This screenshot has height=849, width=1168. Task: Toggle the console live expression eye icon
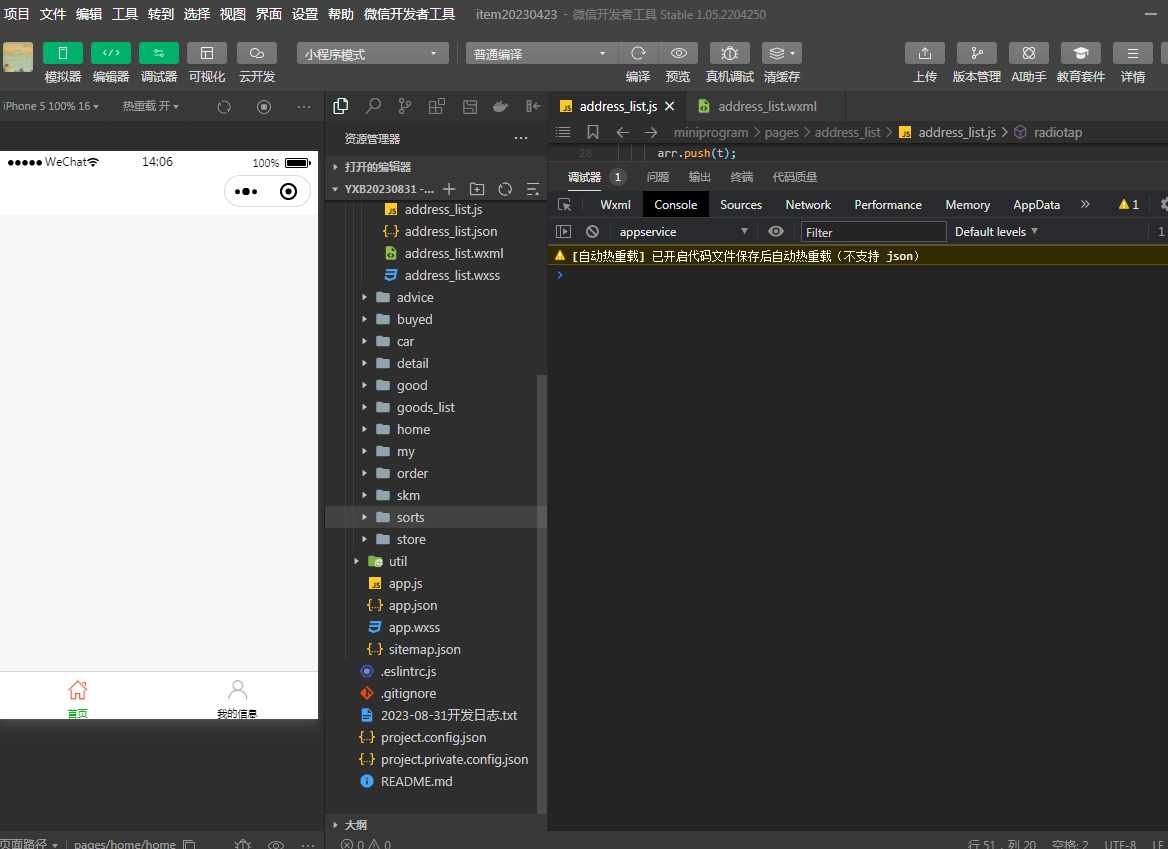pos(775,232)
